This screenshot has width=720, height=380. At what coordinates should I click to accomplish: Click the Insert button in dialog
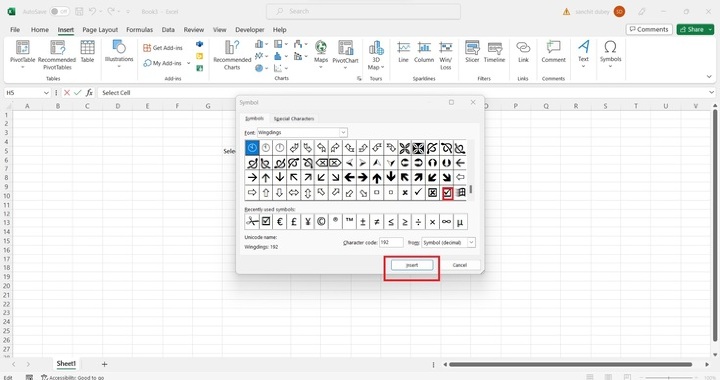[412, 265]
